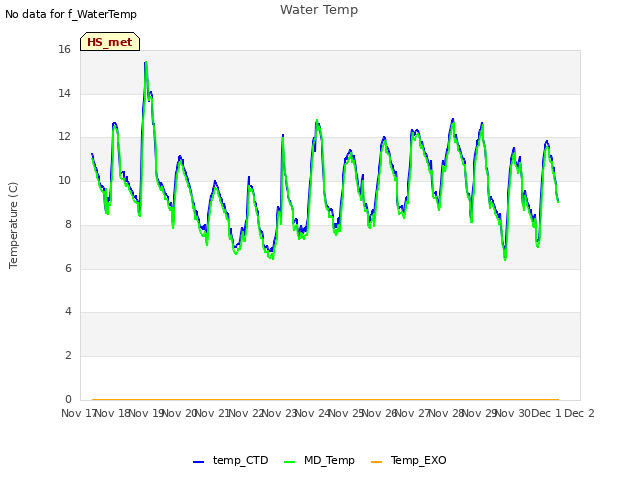Viewport: 640px width, 480px height.
Task: Click the y-axis tick label 10
Action: 64,180
